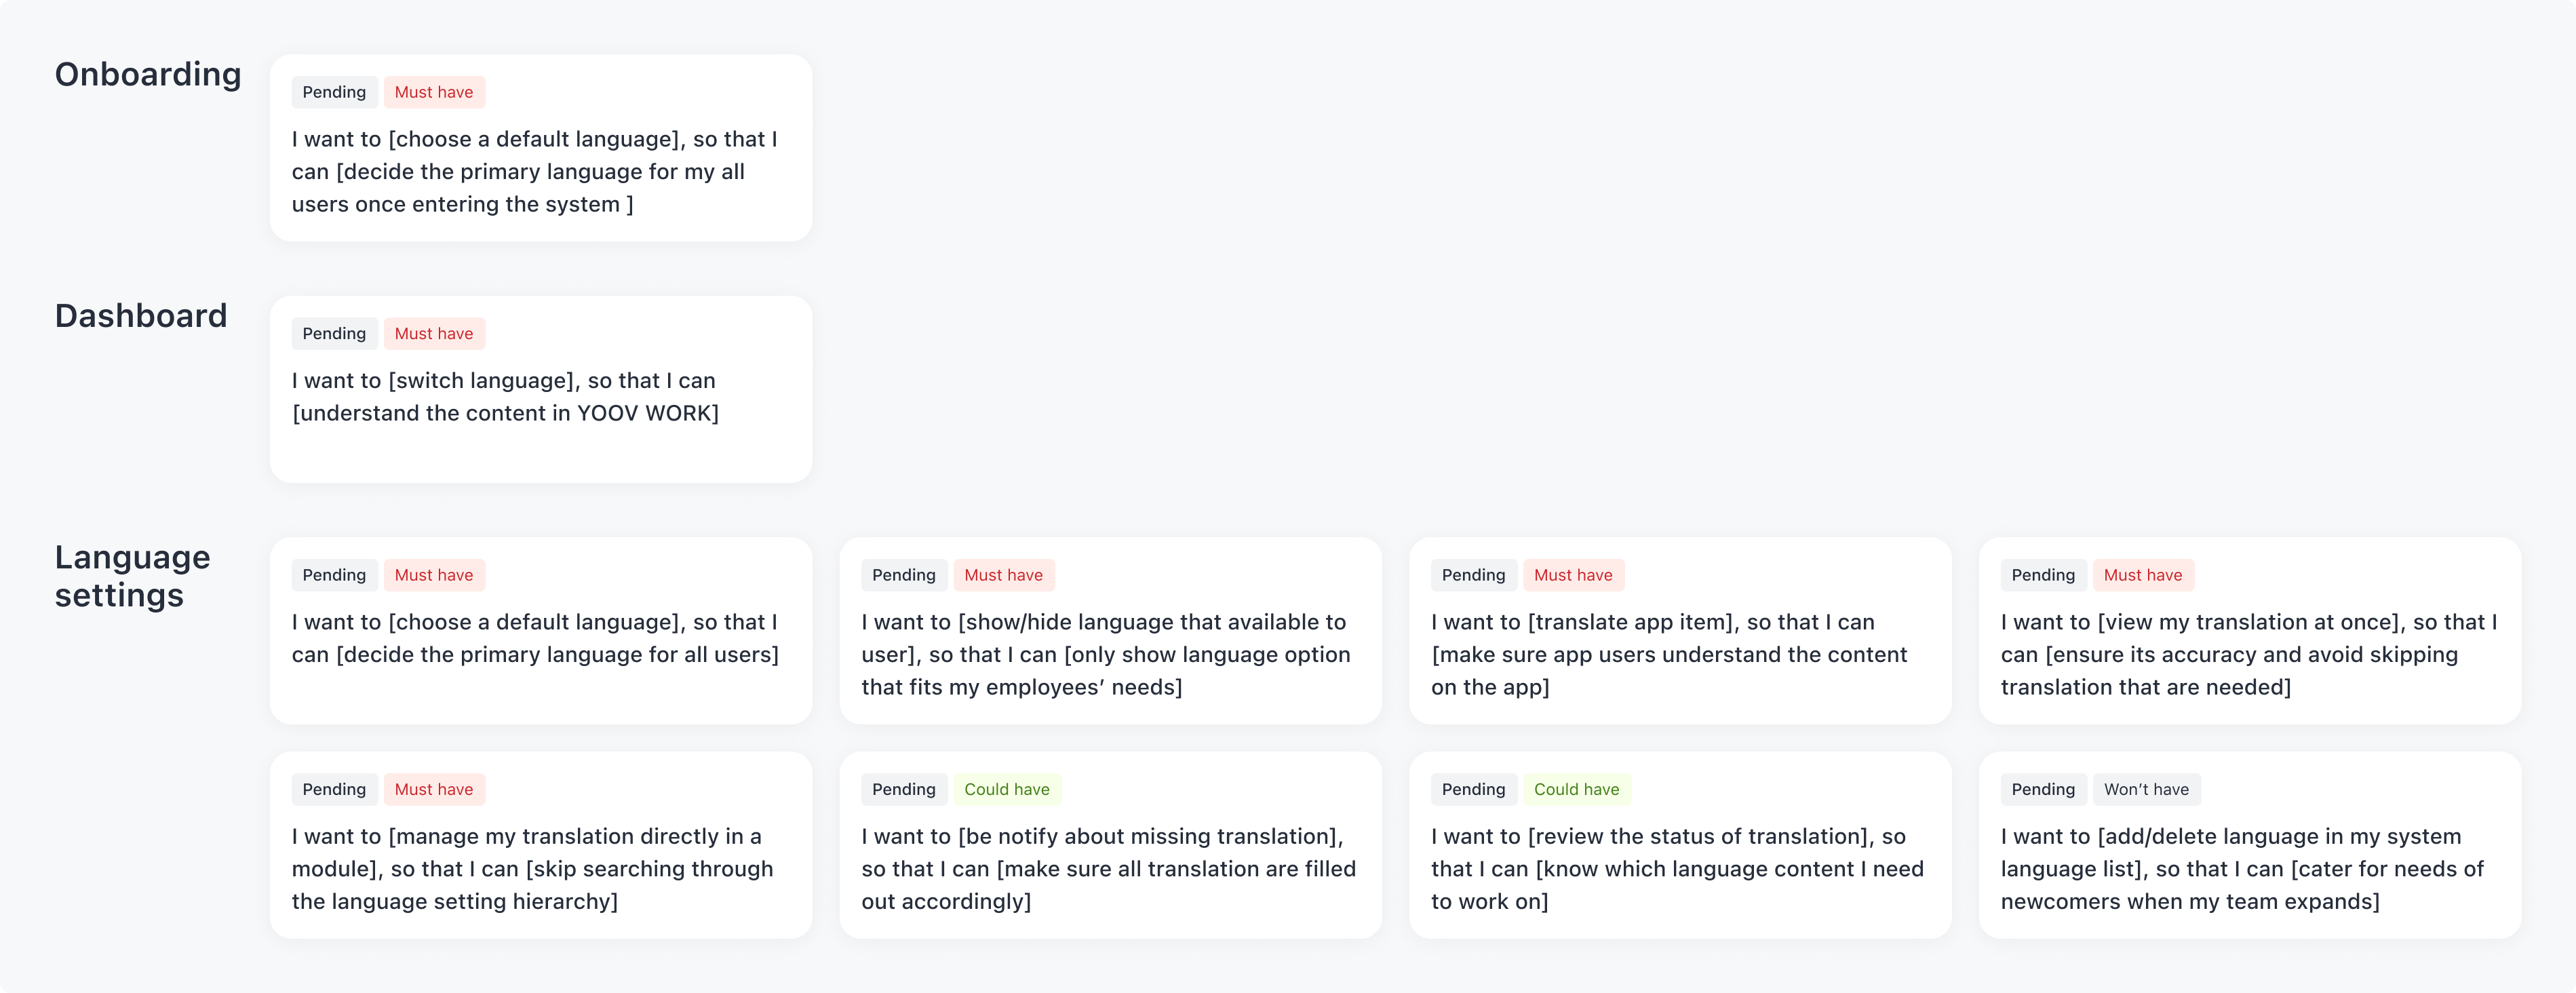Image resolution: width=2576 pixels, height=993 pixels.
Task: Select the Dashboard section heading
Action: [141, 316]
